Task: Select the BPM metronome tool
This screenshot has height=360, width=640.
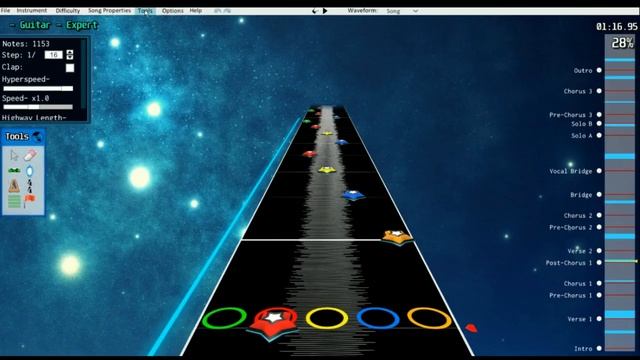Action: tap(14, 186)
